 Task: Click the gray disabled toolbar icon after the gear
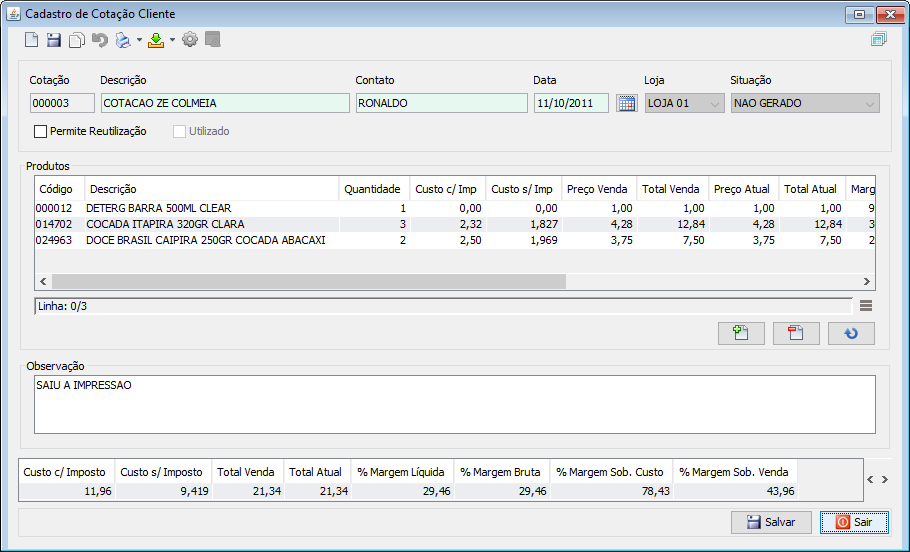(x=212, y=39)
